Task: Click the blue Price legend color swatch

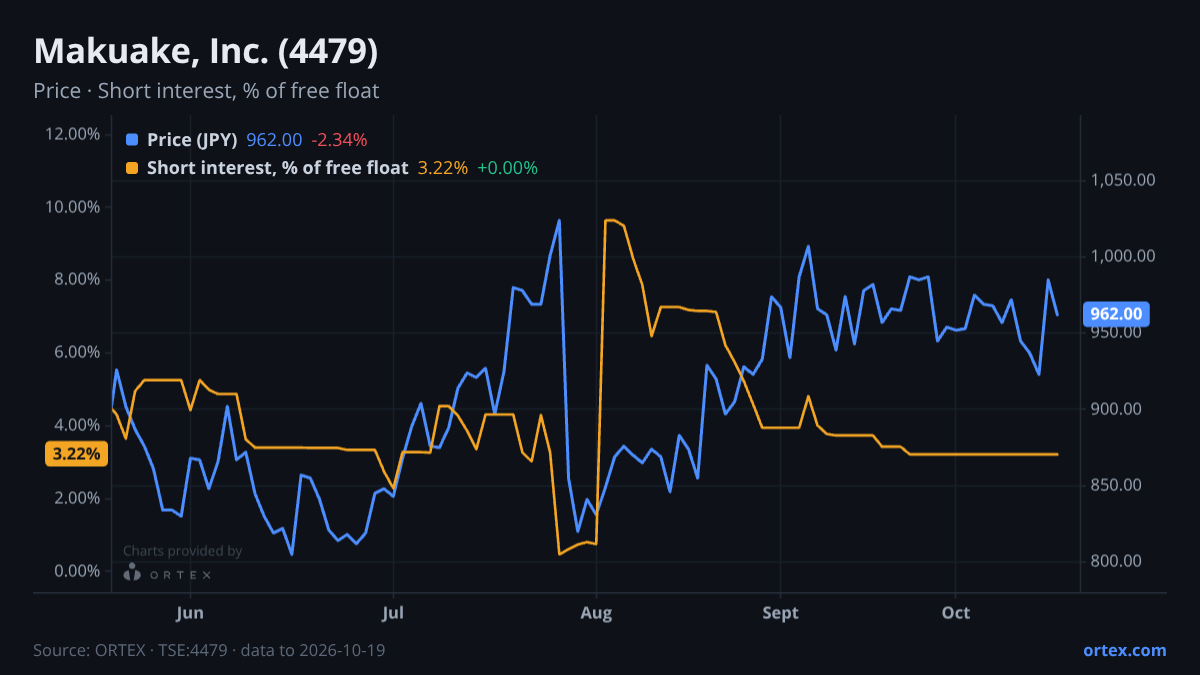Action: click(x=133, y=140)
